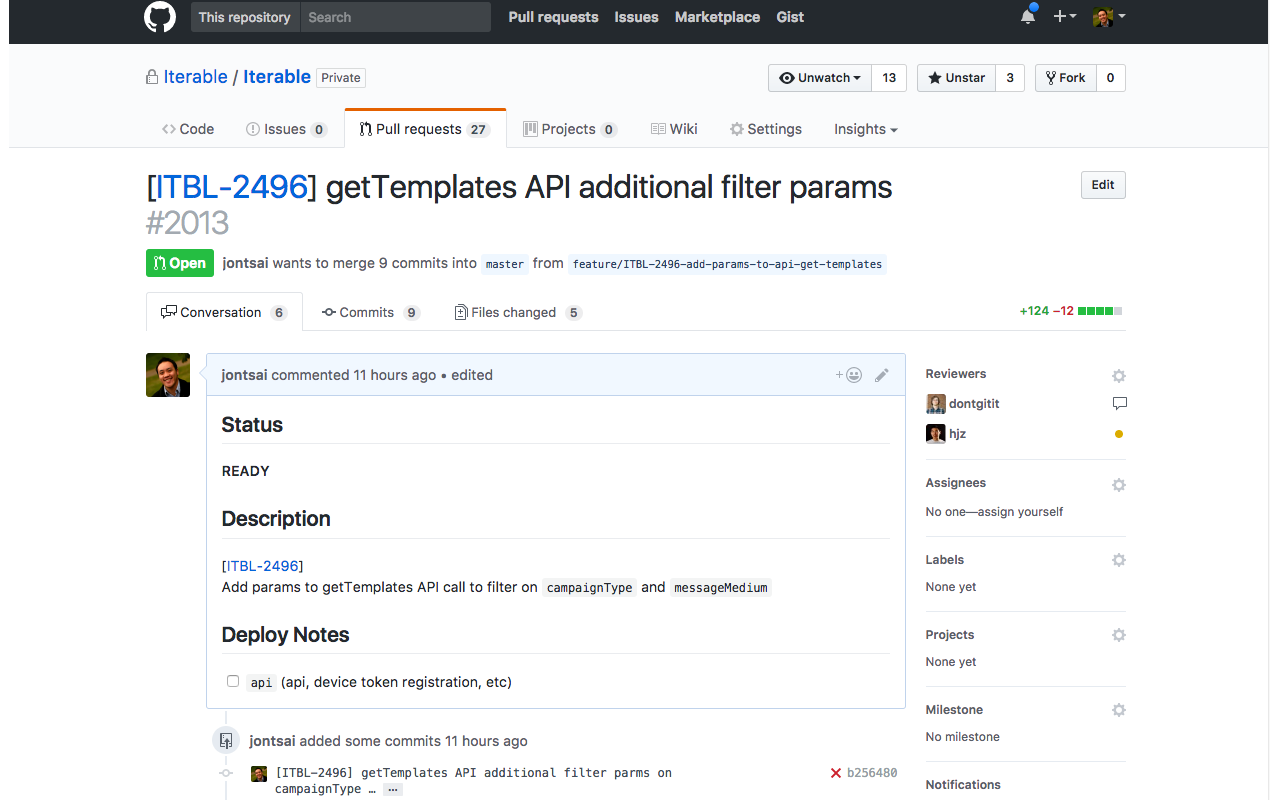
Task: Open the Iterable organization link
Action: tap(195, 77)
